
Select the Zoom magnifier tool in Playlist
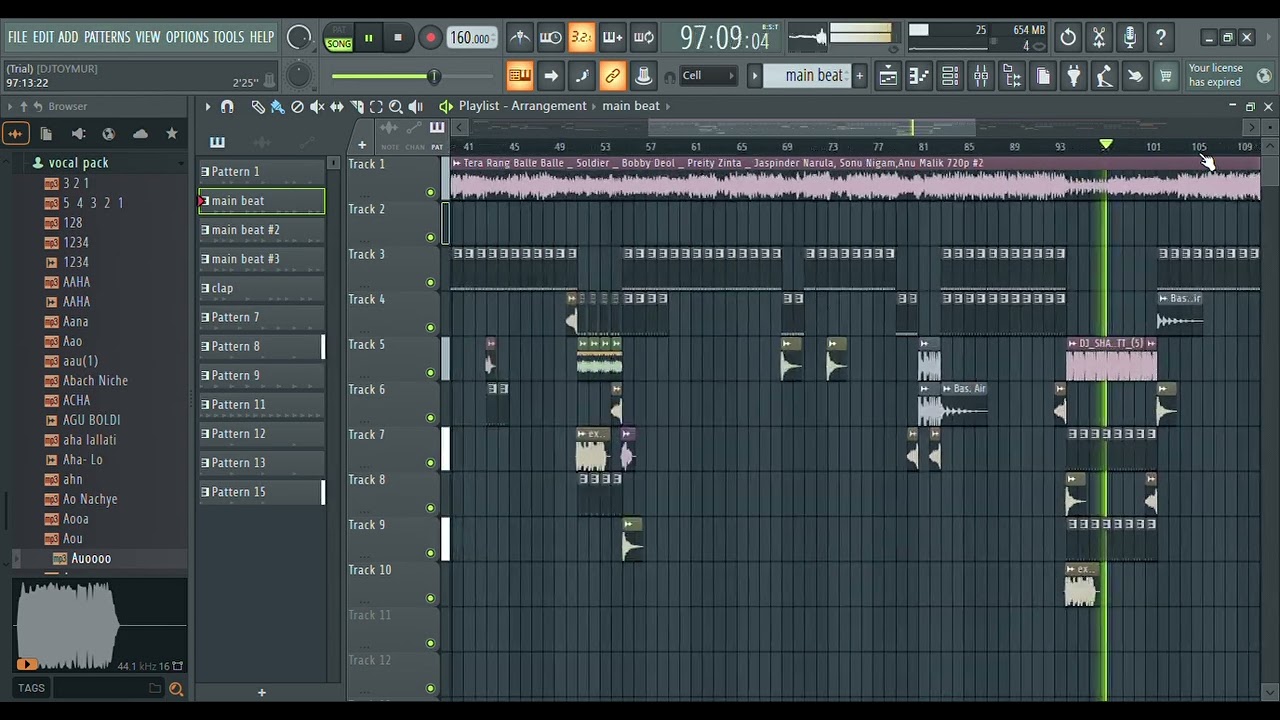396,107
